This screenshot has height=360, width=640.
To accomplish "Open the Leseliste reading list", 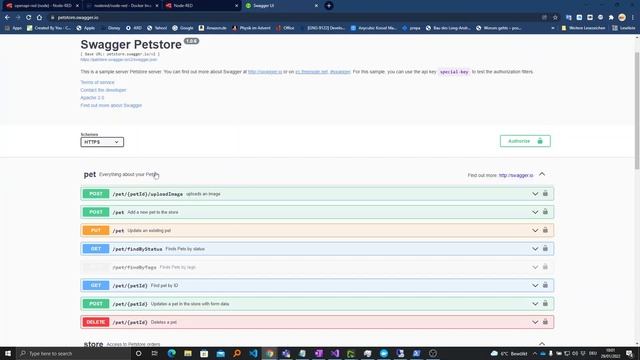I will pyautogui.click(x=624, y=28).
